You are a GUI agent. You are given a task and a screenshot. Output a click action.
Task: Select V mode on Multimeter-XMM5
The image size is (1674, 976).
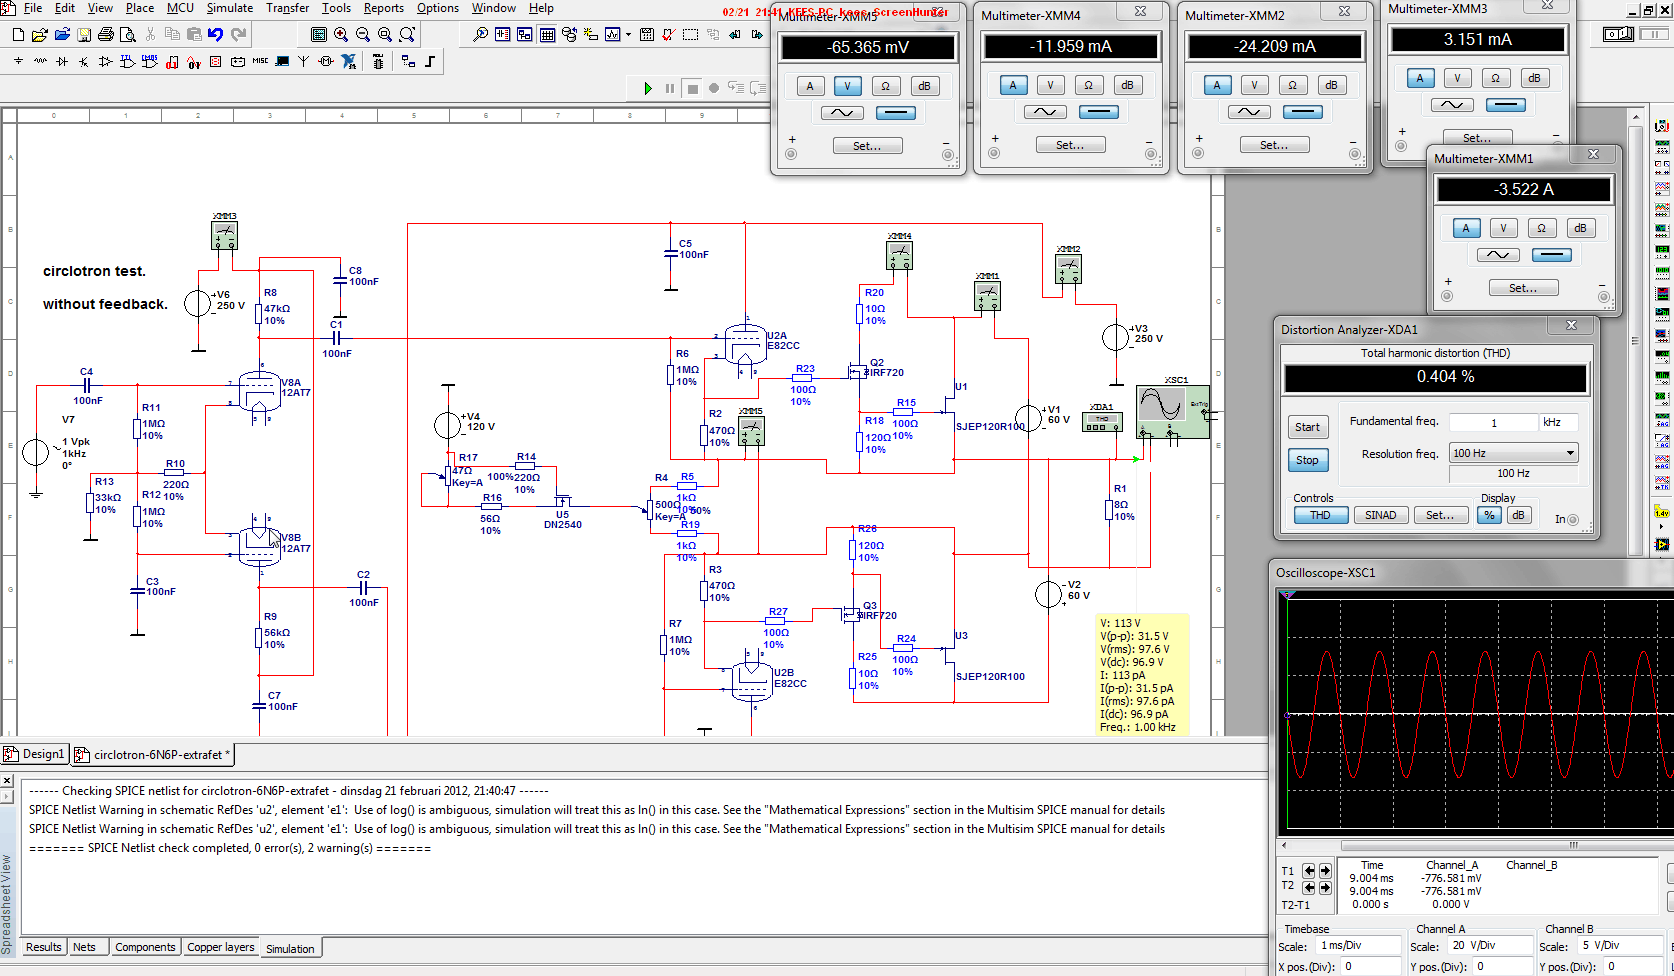[847, 86]
